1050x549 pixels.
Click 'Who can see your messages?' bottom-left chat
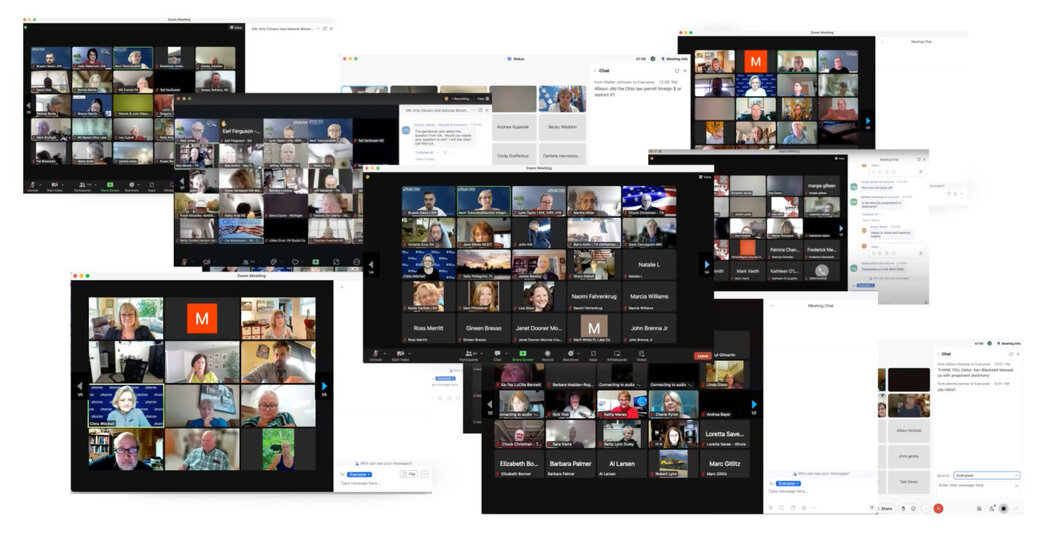386,463
